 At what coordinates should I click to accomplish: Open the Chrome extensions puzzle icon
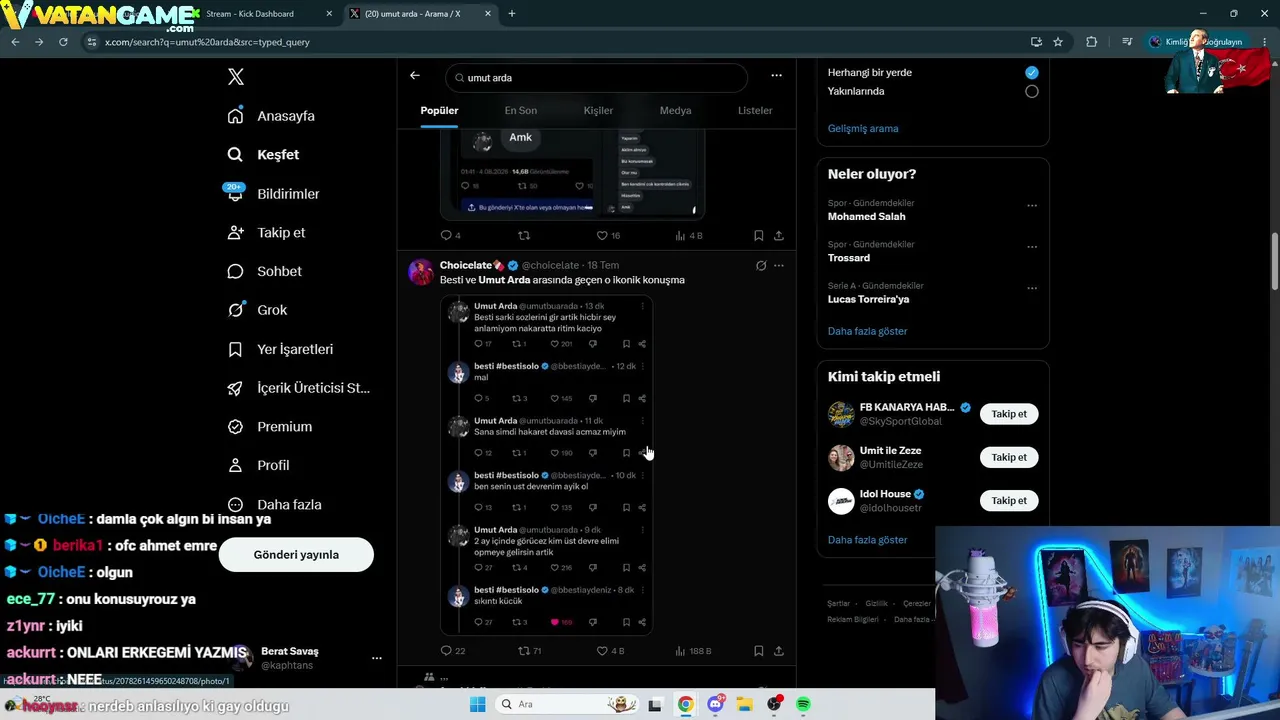click(1091, 42)
